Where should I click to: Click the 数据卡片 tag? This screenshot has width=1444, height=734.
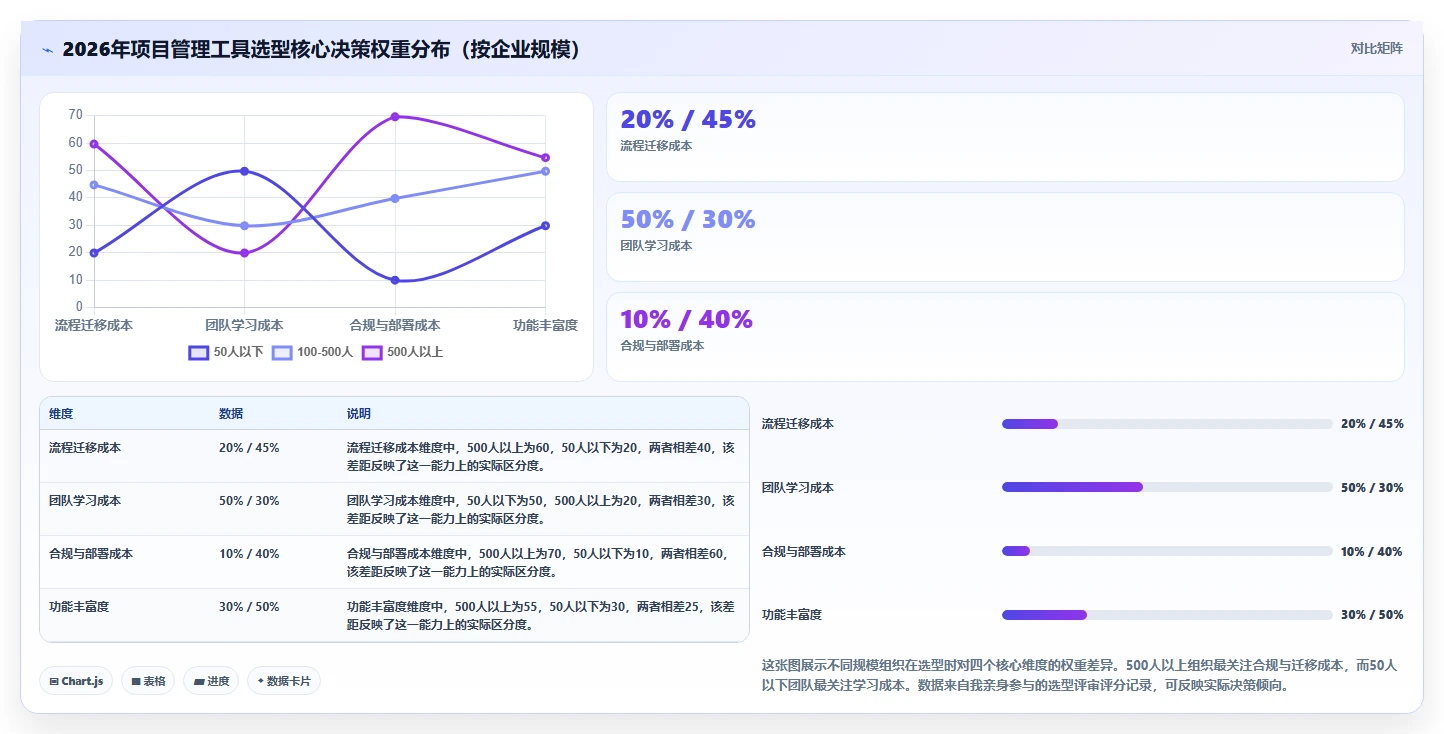point(284,681)
